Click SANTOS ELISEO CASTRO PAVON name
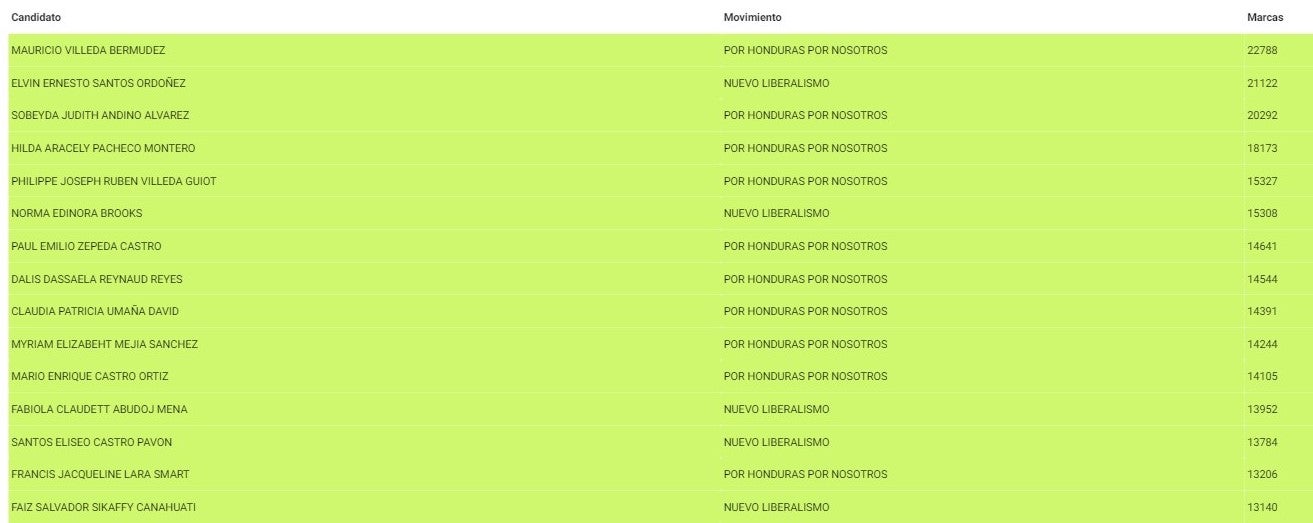The height and width of the screenshot is (523, 1313). (x=91, y=442)
